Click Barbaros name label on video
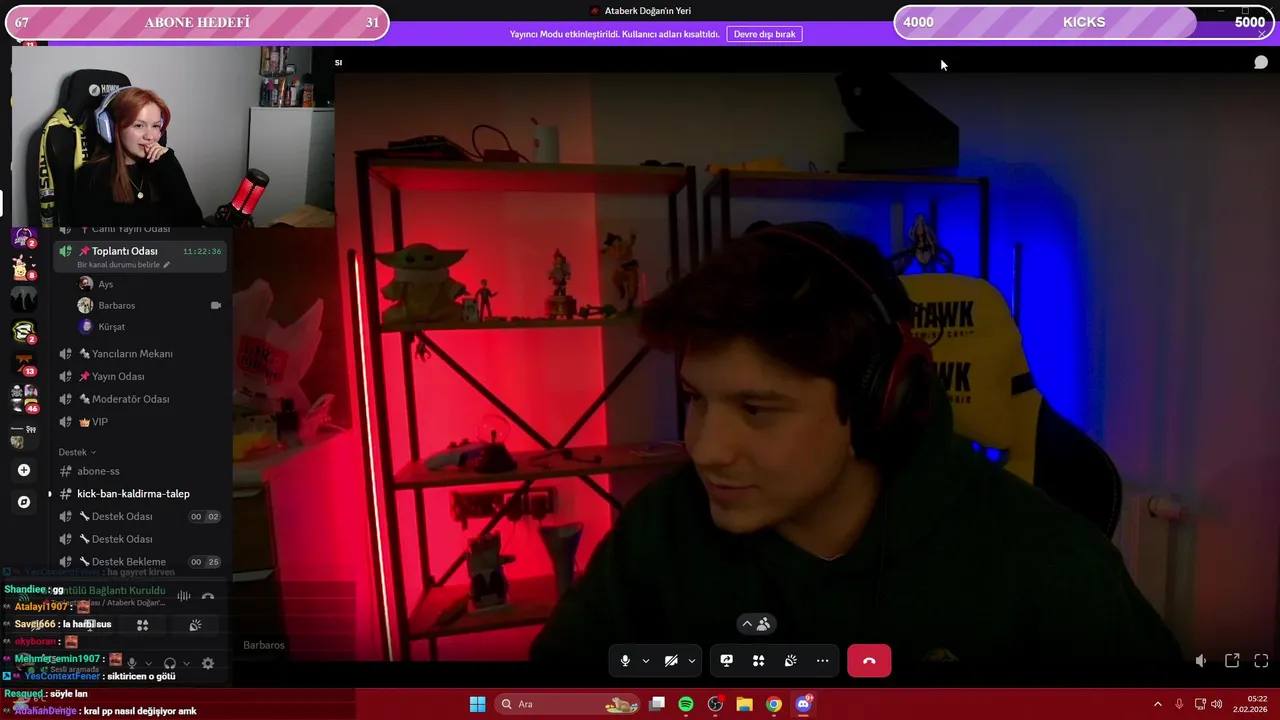 (264, 645)
